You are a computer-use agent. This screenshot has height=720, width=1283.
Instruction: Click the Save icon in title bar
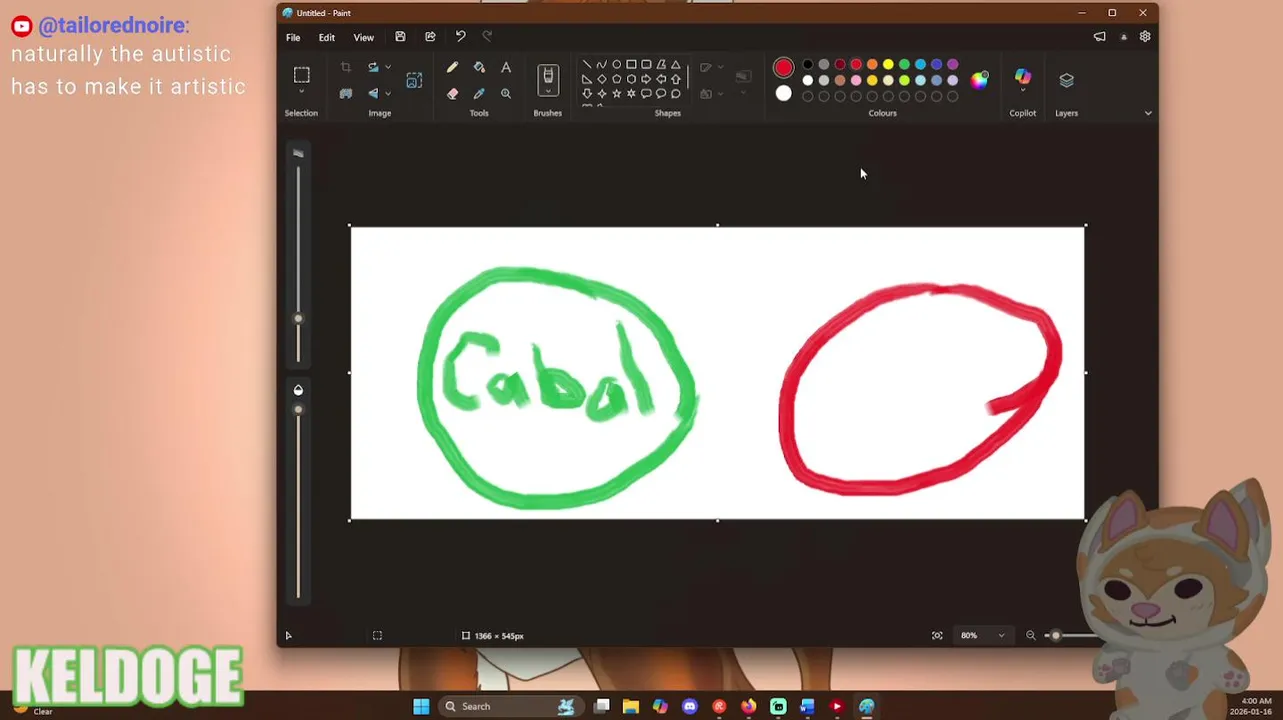pyautogui.click(x=400, y=37)
